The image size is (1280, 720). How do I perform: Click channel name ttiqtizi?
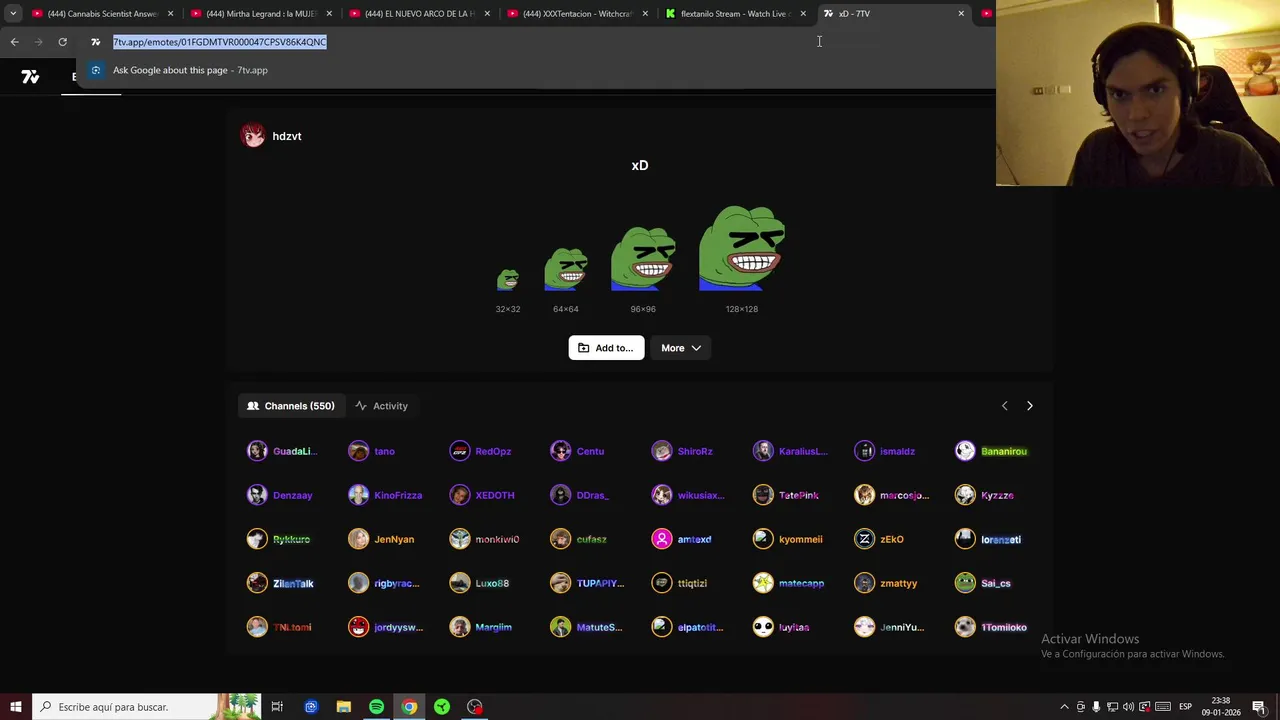point(692,583)
